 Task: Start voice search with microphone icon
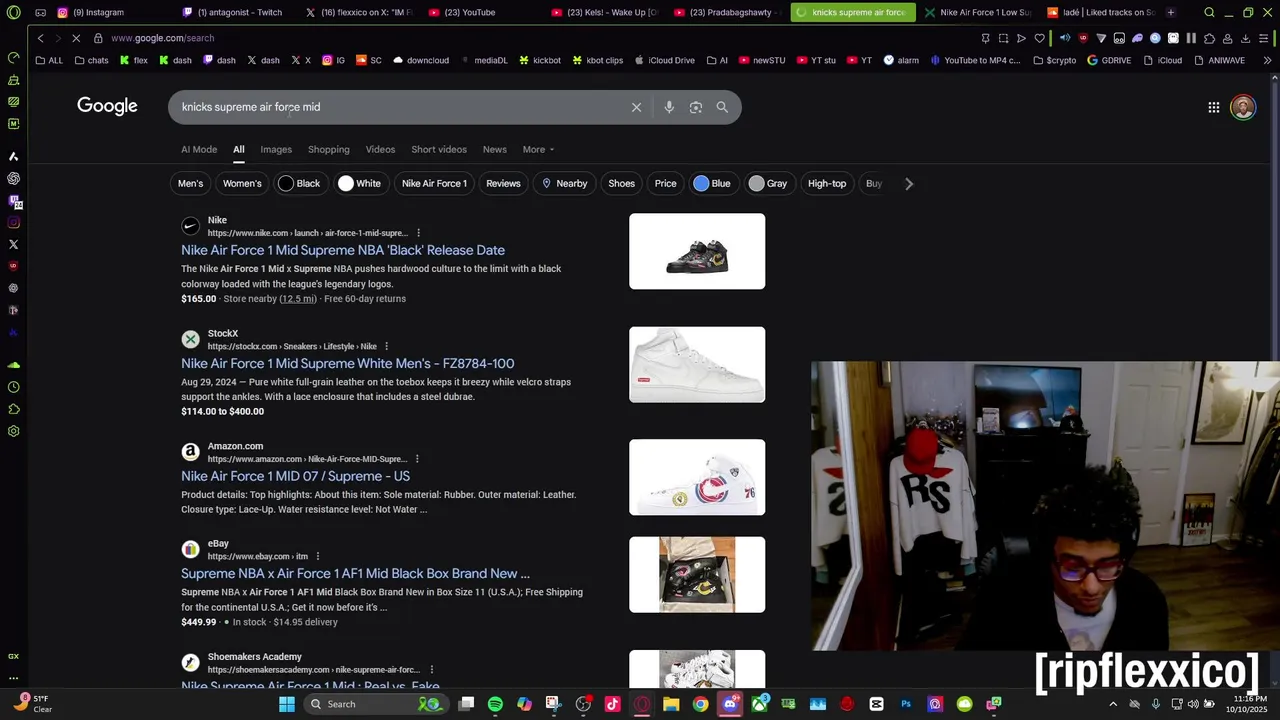669,107
